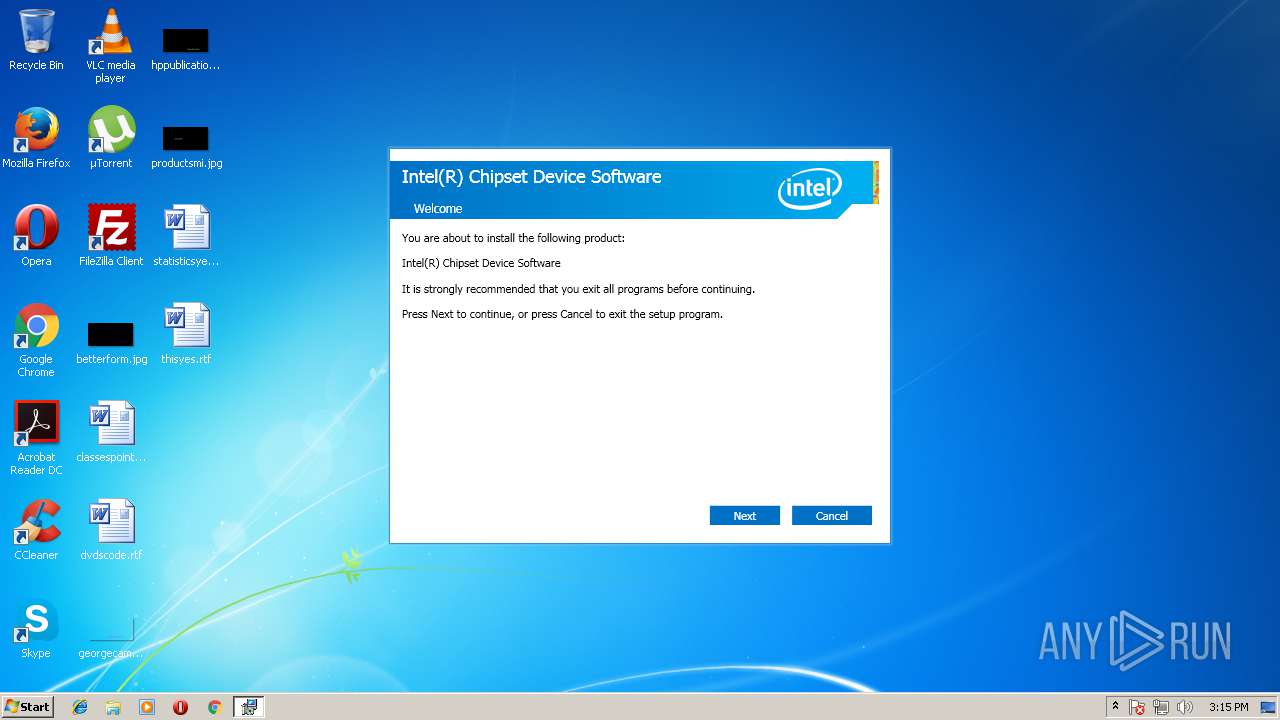Select VLC media player shortcut
The width and height of the screenshot is (1280, 720).
111,46
